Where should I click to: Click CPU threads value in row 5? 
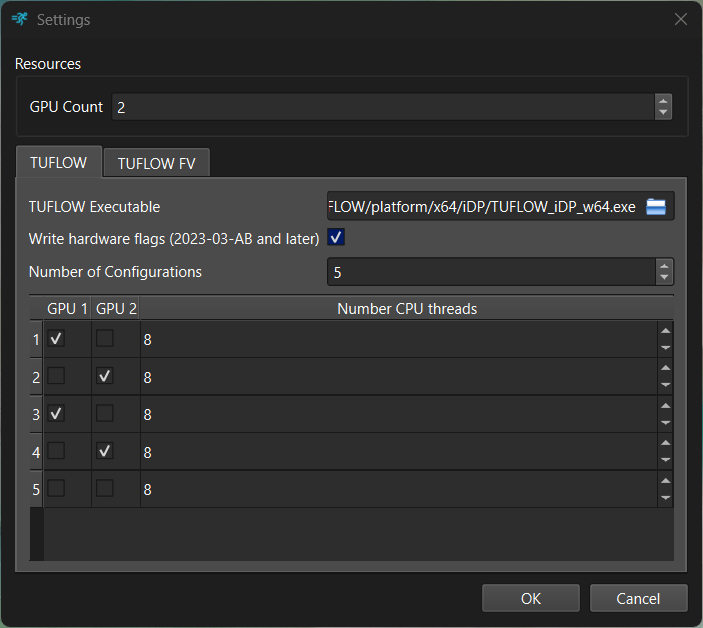[x=399, y=489]
